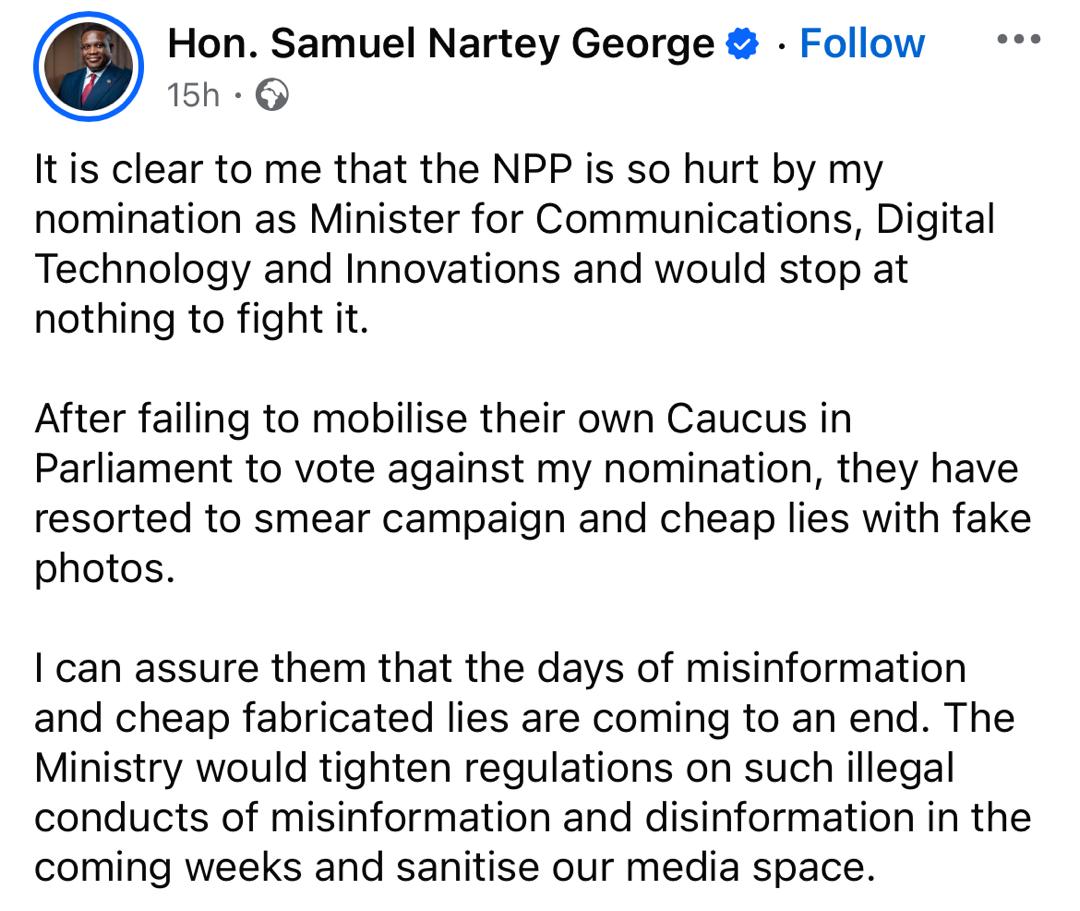Click the blue verified badge icon
This screenshot has width=1080, height=911.
[x=742, y=44]
